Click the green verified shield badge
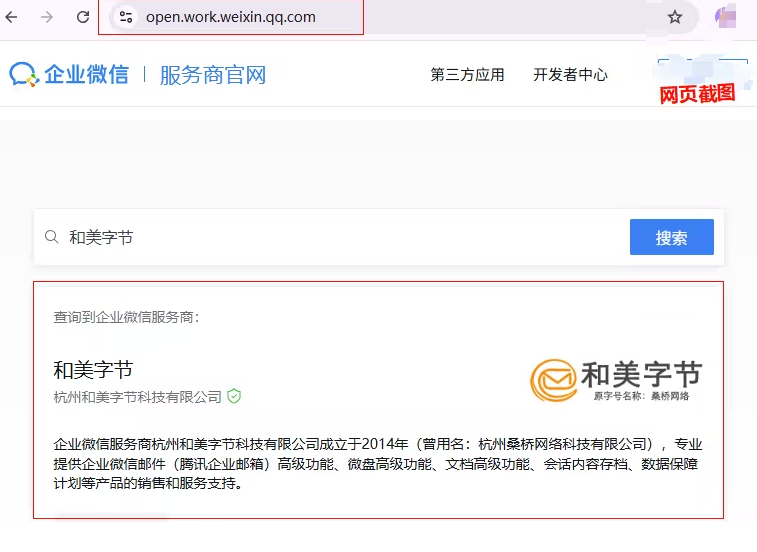This screenshot has height=552, width=757. click(234, 396)
